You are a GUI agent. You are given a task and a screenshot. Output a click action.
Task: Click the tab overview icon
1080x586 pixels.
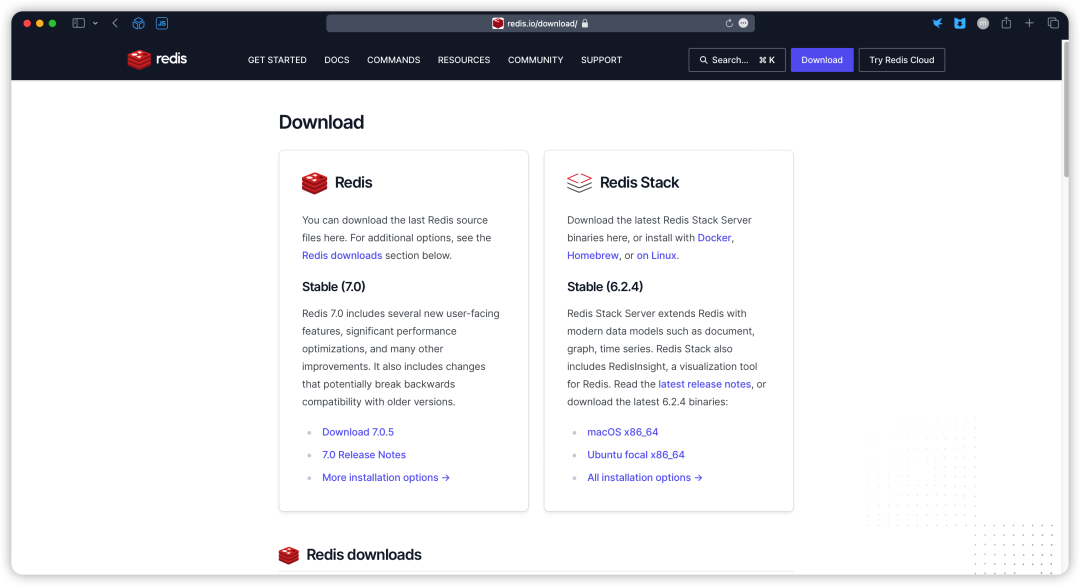click(1053, 22)
